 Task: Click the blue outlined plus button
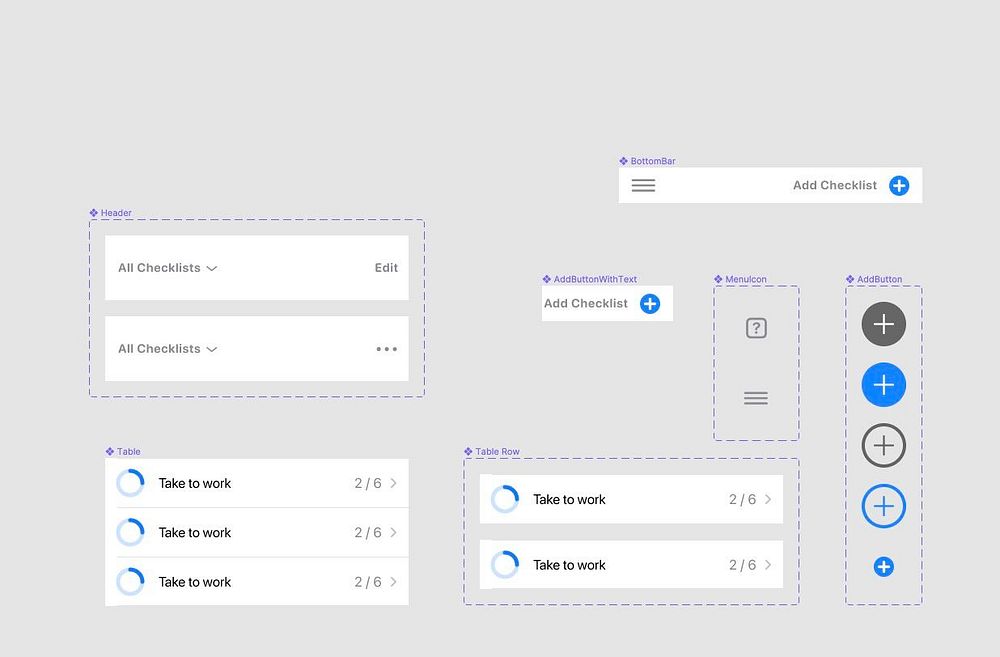(x=884, y=506)
